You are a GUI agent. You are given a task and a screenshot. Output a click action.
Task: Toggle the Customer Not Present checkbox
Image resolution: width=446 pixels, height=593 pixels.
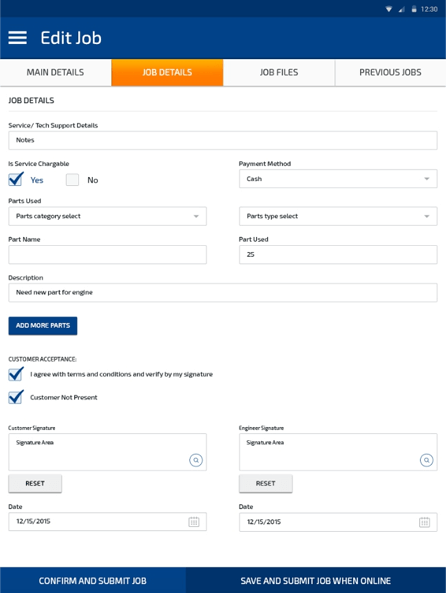pos(16,397)
